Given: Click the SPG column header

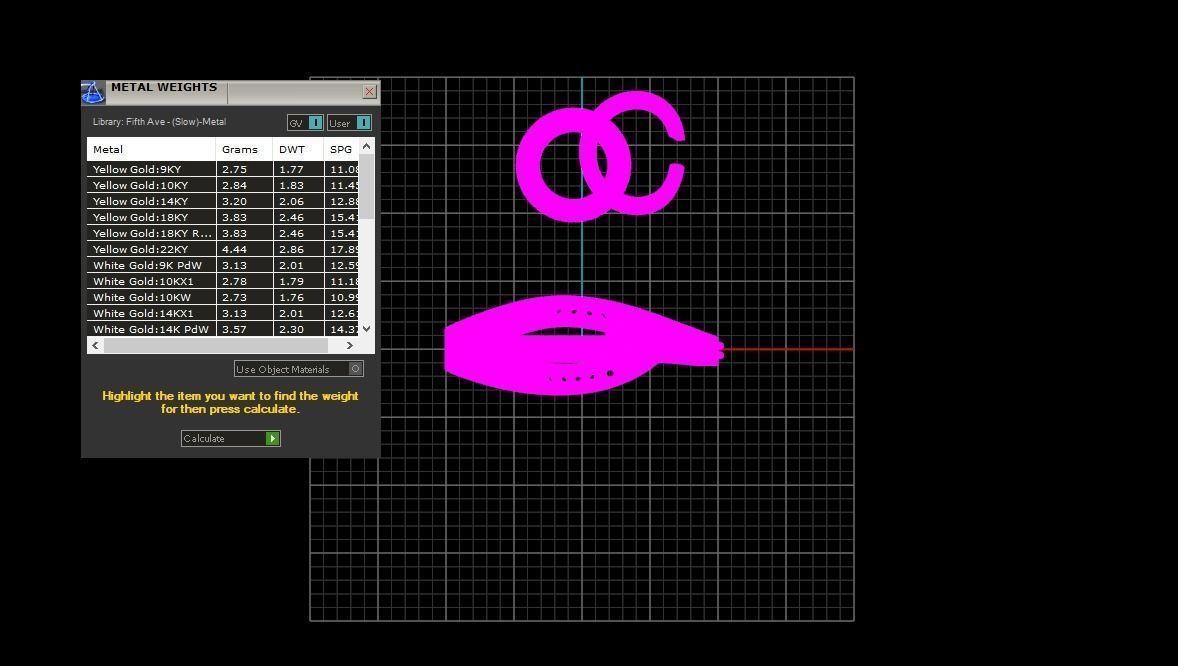Looking at the screenshot, I should pyautogui.click(x=342, y=149).
